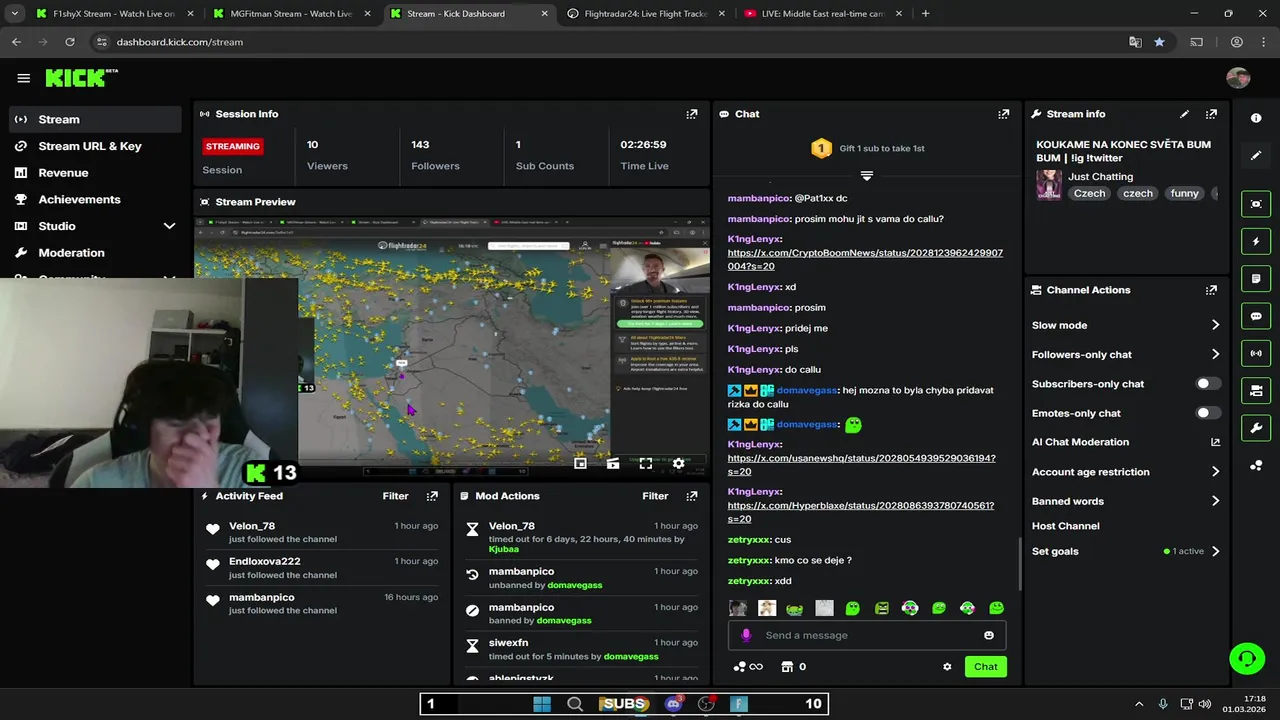Toggle the mod actions widget in right sidebar
Viewport: 1280px width, 720px height.
pos(1256,390)
